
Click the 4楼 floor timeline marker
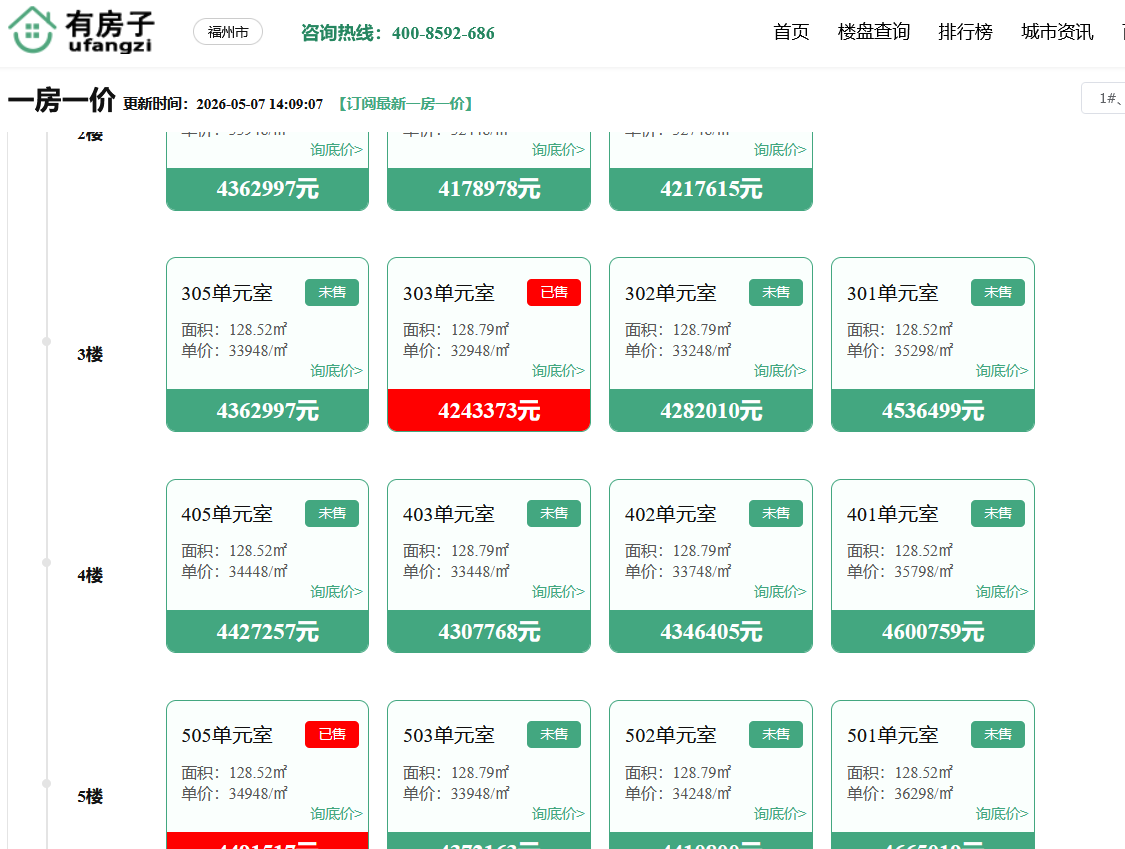click(x=47, y=563)
